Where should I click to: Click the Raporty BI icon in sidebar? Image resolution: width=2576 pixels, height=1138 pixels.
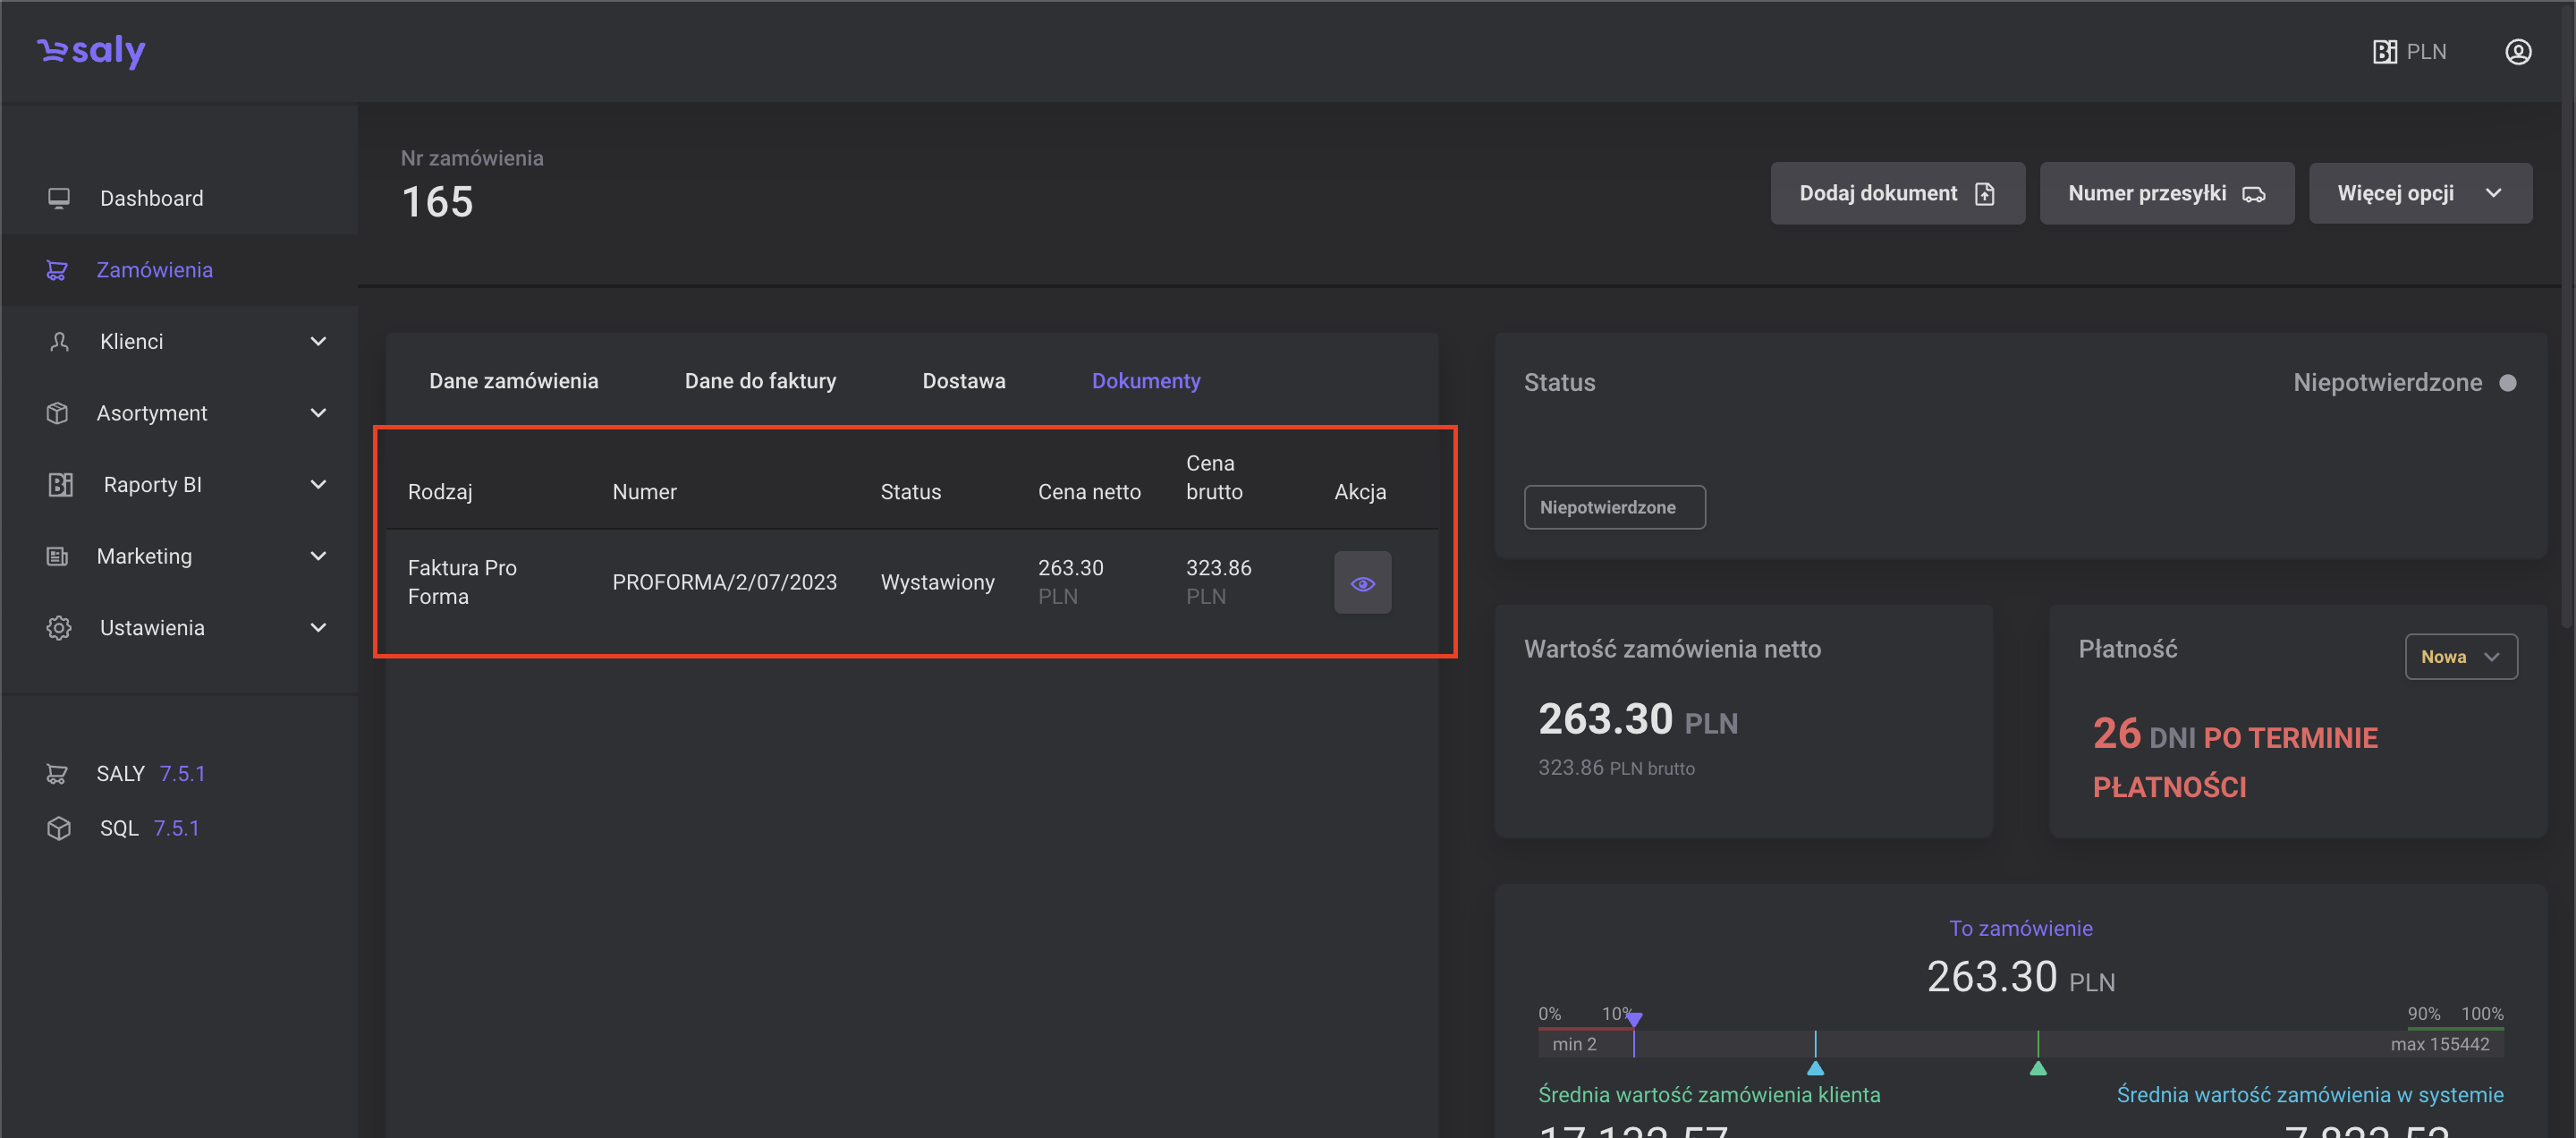click(x=60, y=484)
